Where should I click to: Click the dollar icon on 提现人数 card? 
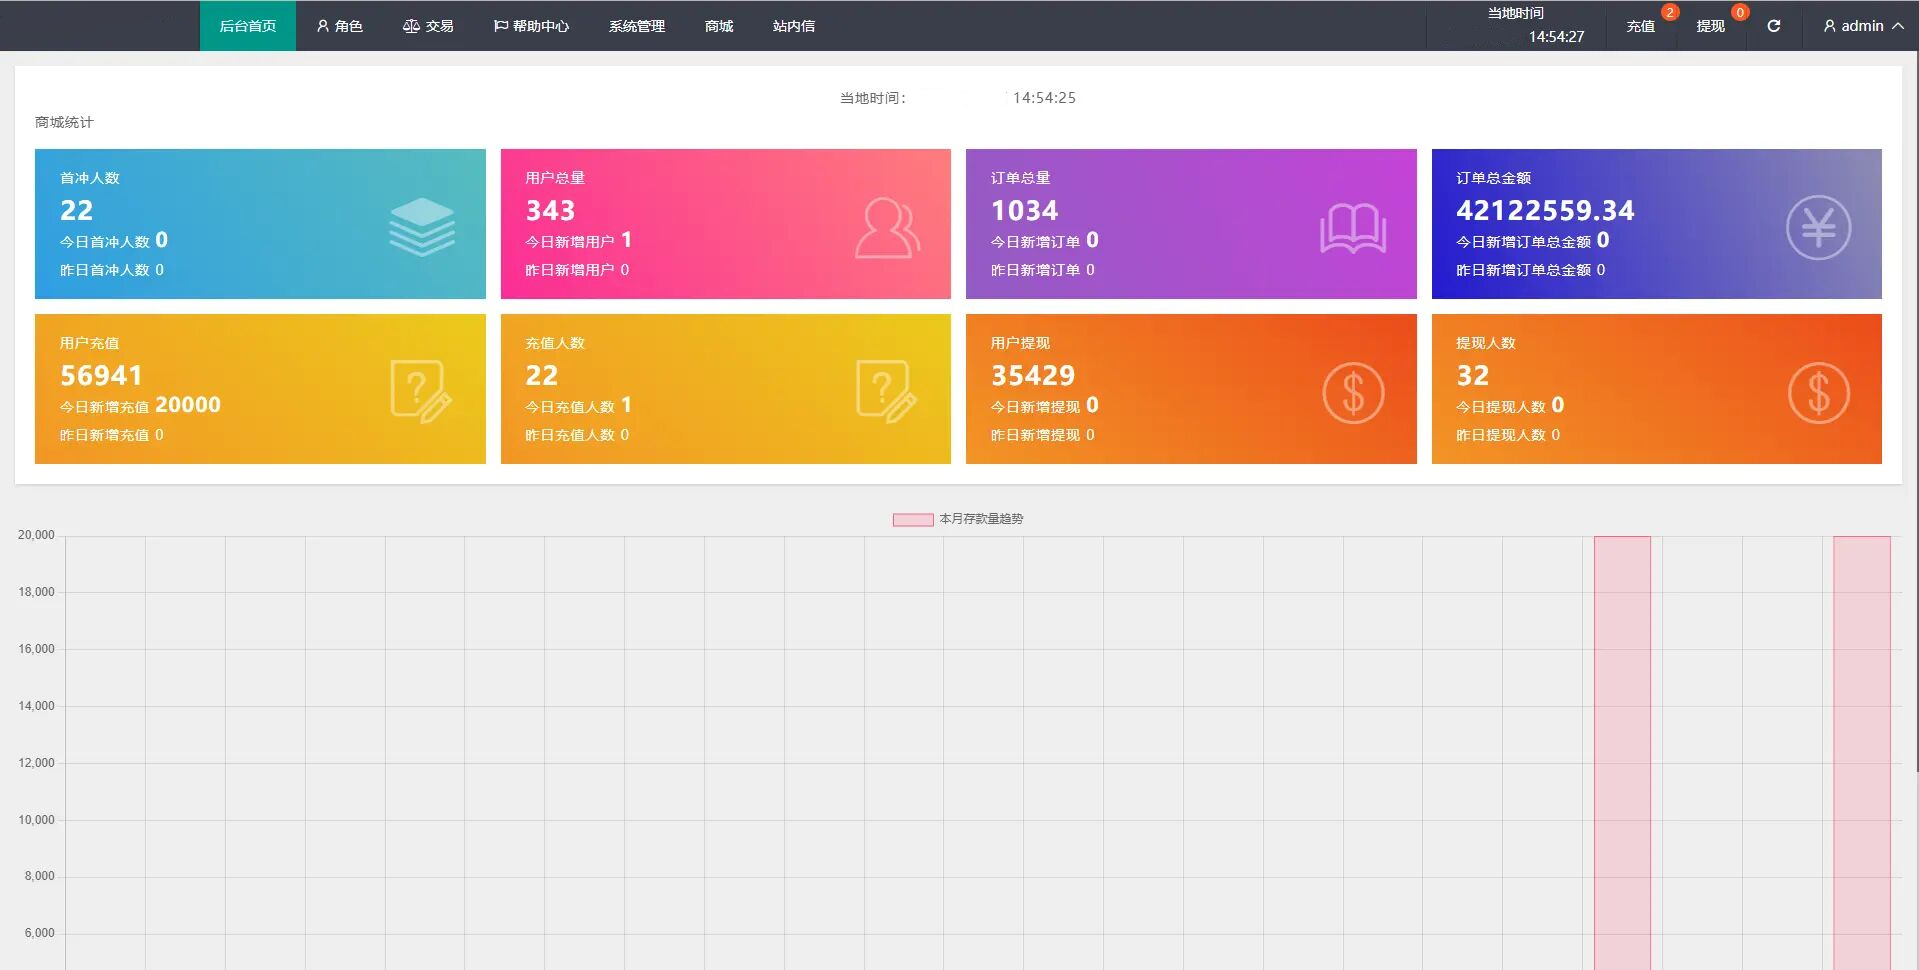[x=1818, y=392]
